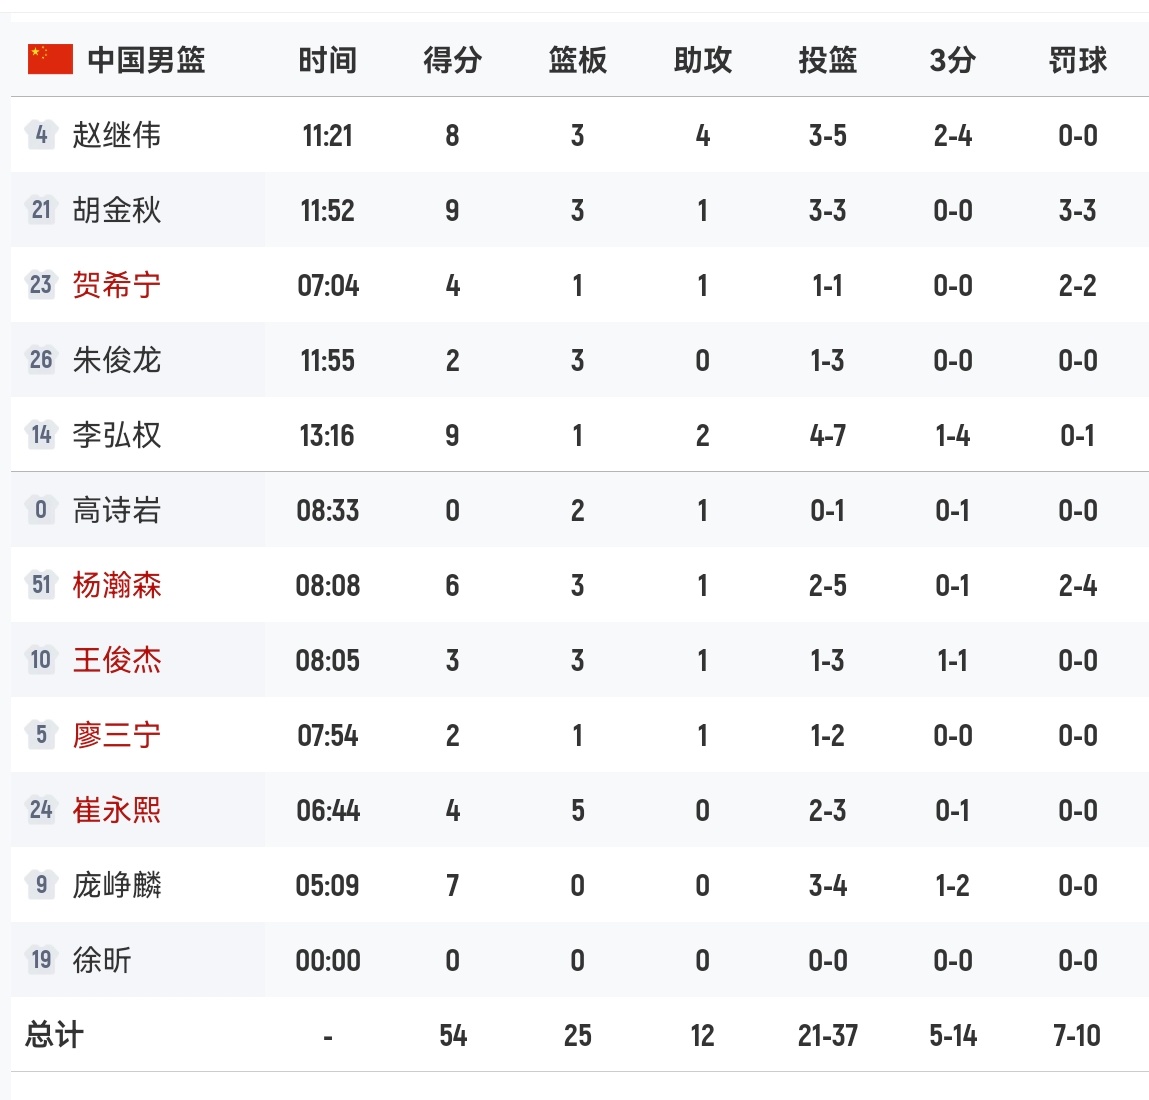Click 李弘权's playing time 13:16
Image resolution: width=1149 pixels, height=1100 pixels.
328,436
